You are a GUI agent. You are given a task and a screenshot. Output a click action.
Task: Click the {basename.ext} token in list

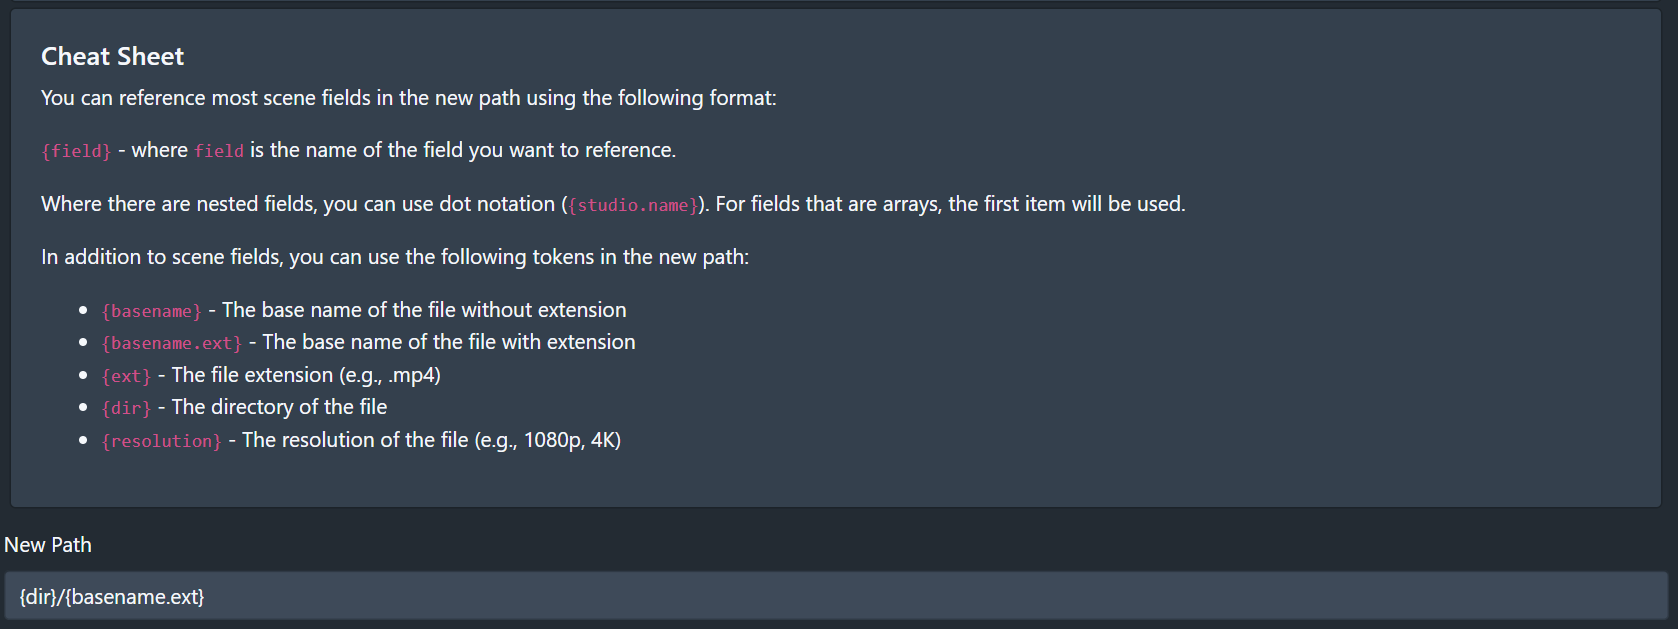tap(172, 343)
